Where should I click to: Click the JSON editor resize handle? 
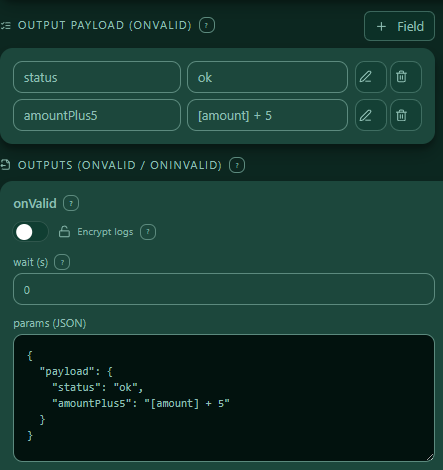point(430,457)
